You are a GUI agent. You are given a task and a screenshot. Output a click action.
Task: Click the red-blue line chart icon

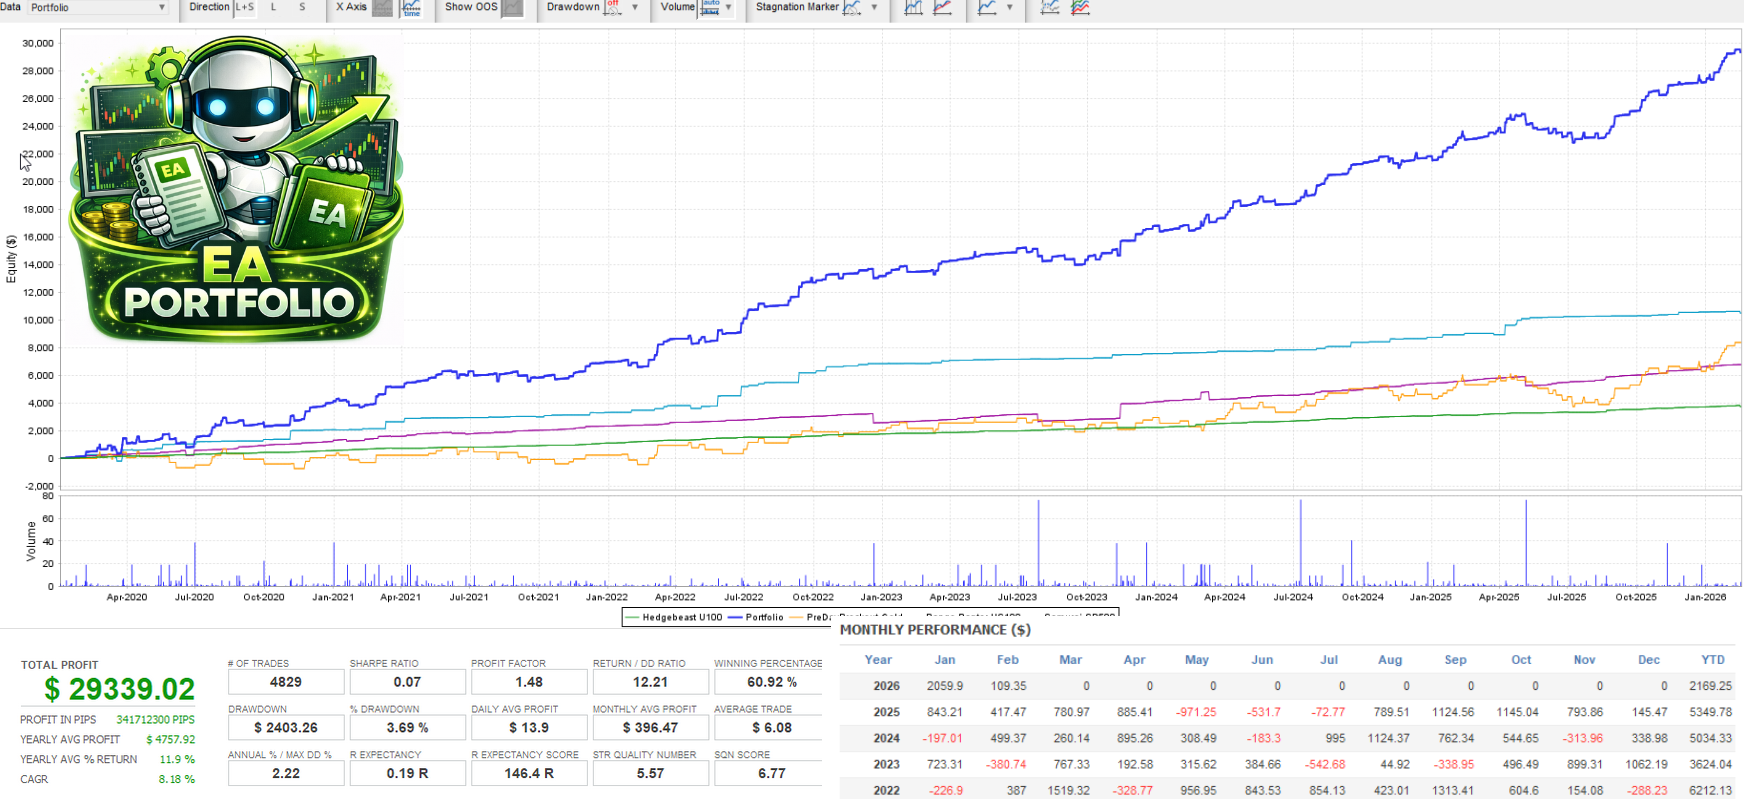pos(942,8)
